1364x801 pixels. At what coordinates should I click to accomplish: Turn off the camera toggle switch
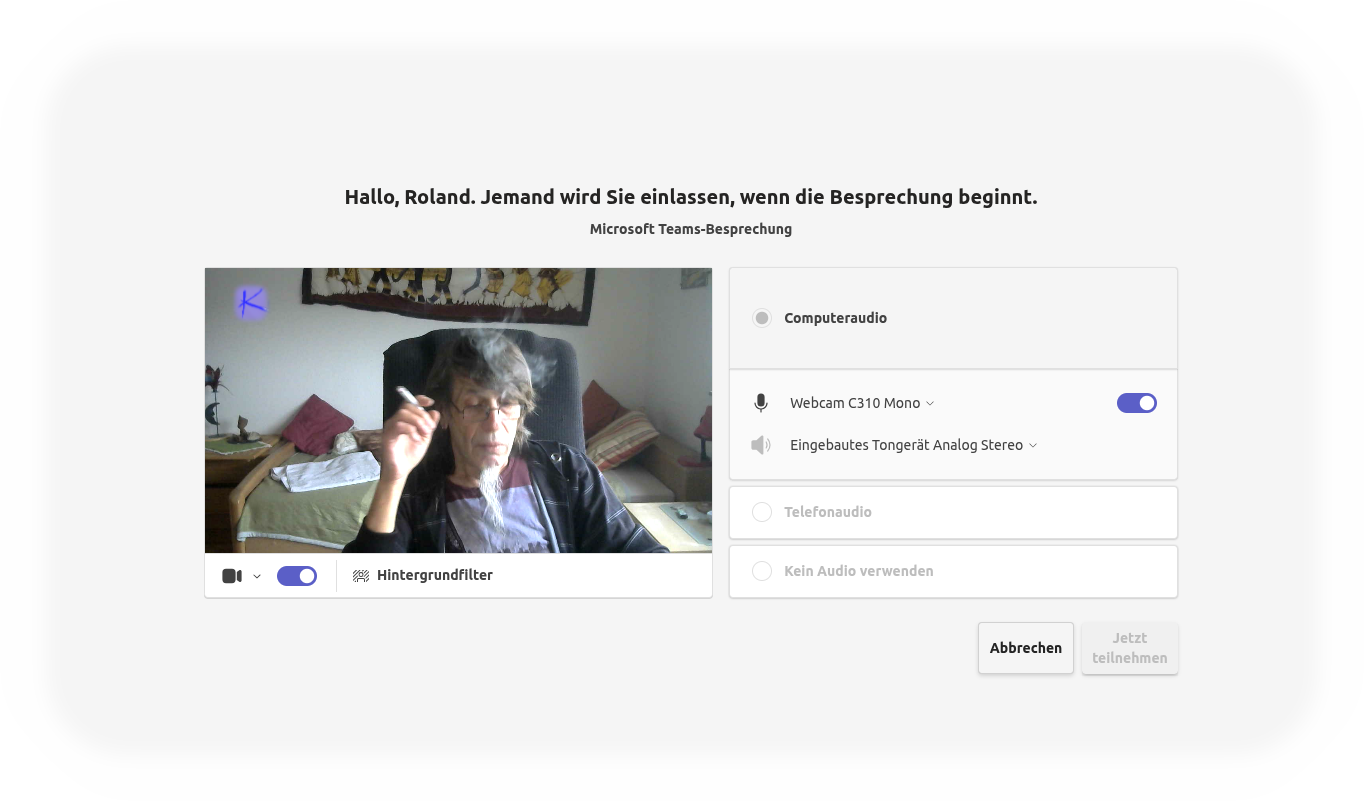click(x=297, y=576)
